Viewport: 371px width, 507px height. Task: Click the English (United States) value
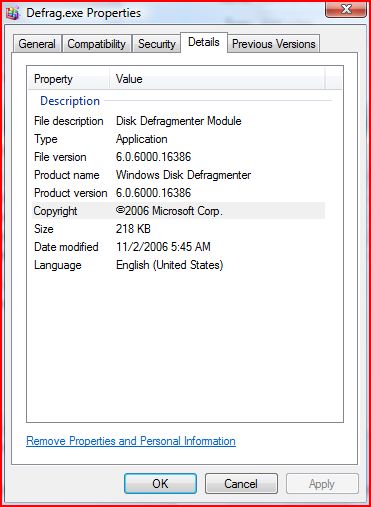tap(170, 265)
